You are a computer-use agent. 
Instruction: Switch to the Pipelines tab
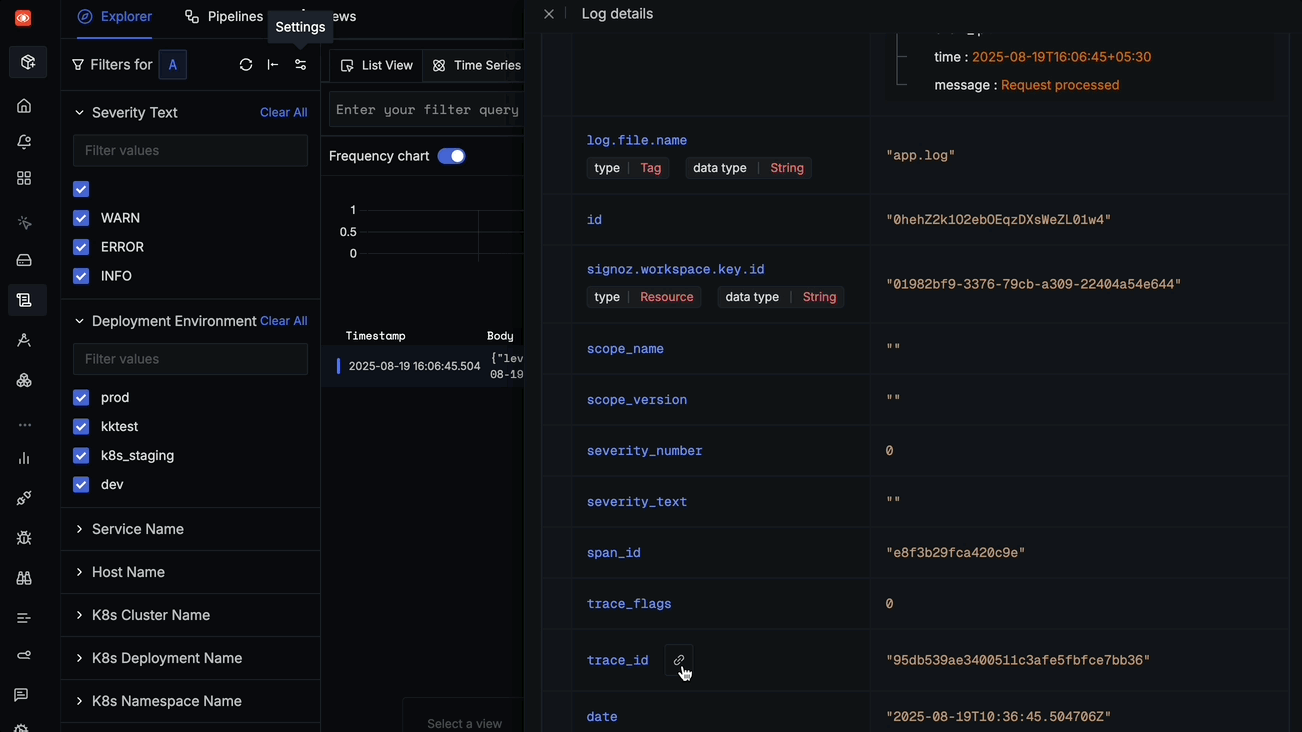(x=224, y=17)
